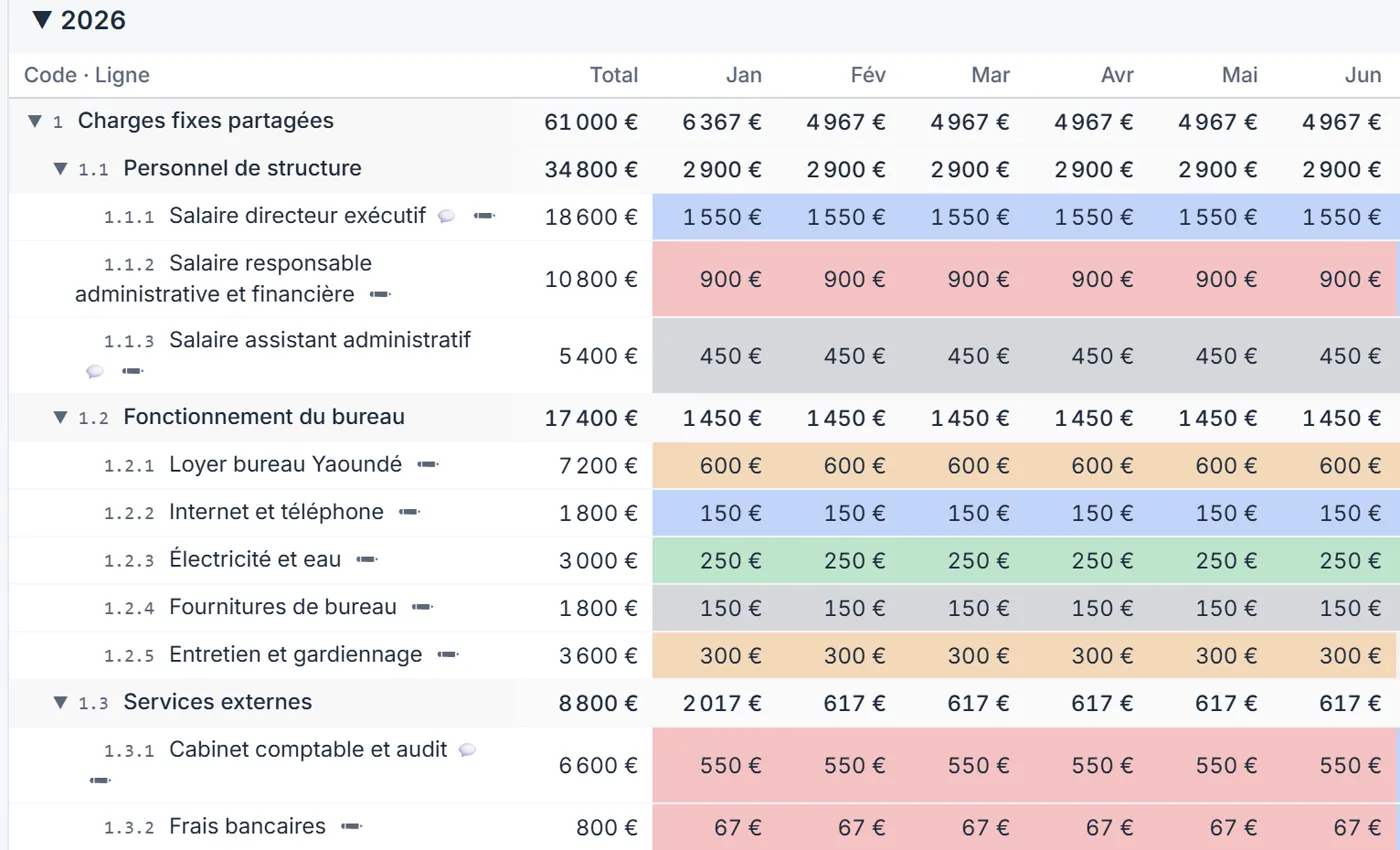The width and height of the screenshot is (1400, 850).
Task: Click the Entretien et gardiennage line label
Action: (x=295, y=655)
